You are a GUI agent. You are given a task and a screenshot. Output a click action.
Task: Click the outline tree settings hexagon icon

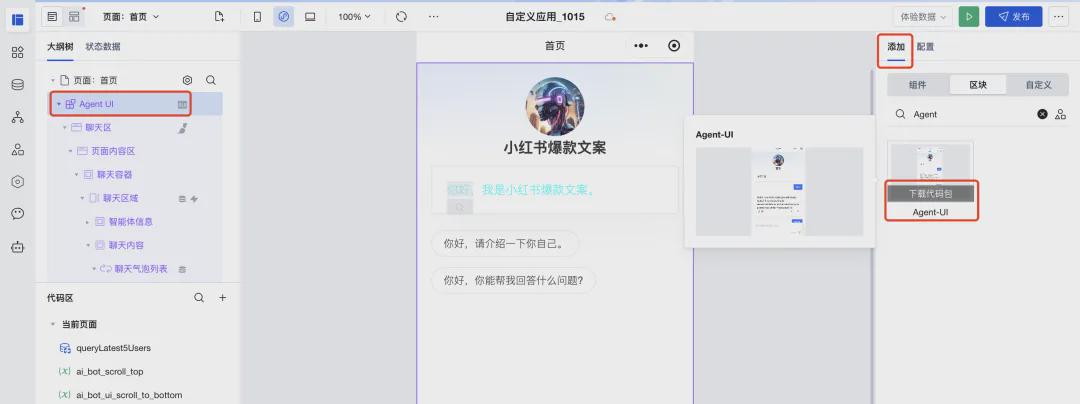pos(187,81)
